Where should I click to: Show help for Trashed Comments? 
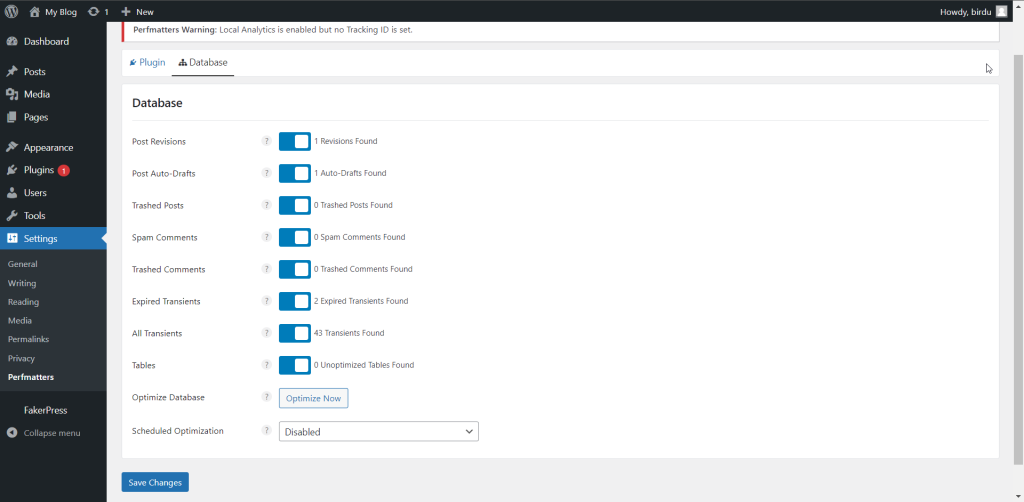coord(266,269)
